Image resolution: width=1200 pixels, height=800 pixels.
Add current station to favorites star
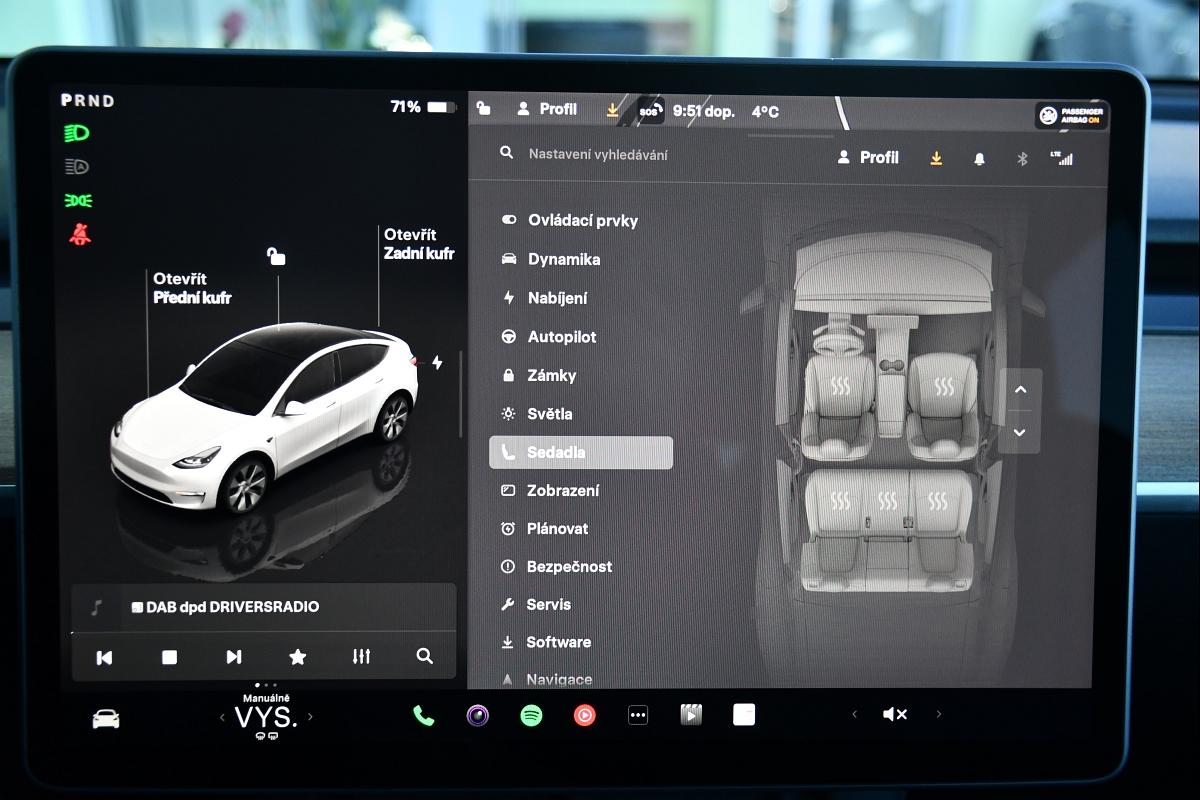click(x=297, y=657)
